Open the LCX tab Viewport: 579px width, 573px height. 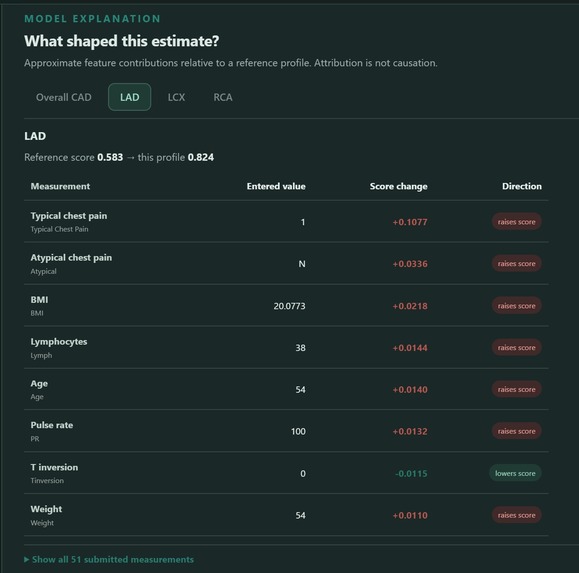click(177, 97)
